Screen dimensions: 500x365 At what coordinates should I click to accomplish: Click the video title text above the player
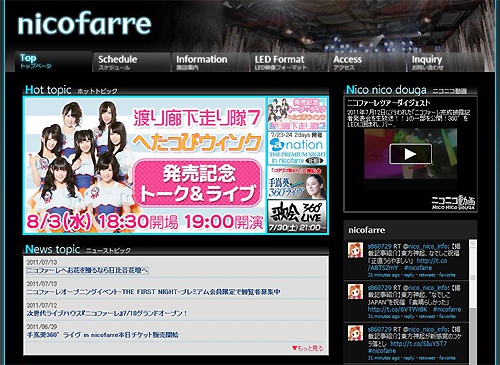(389, 103)
